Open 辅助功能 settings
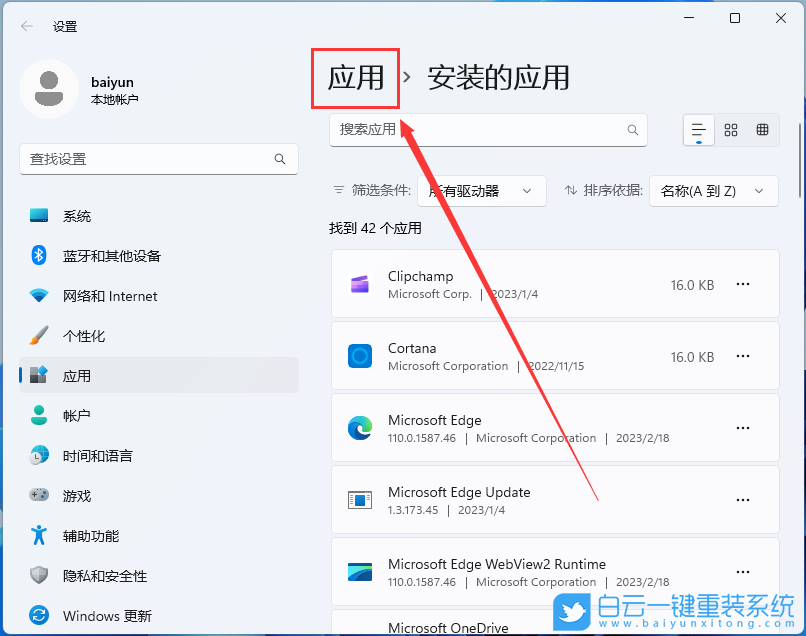This screenshot has width=806, height=636. pos(86,535)
